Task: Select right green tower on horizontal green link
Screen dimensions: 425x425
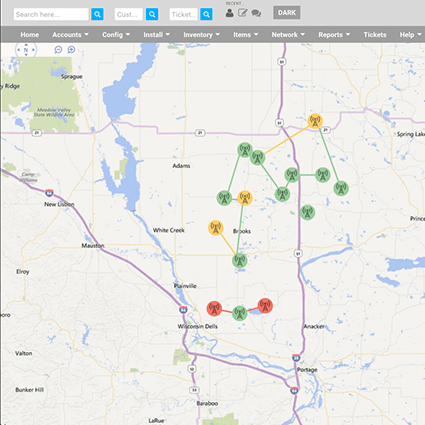Action: pyautogui.click(x=323, y=175)
